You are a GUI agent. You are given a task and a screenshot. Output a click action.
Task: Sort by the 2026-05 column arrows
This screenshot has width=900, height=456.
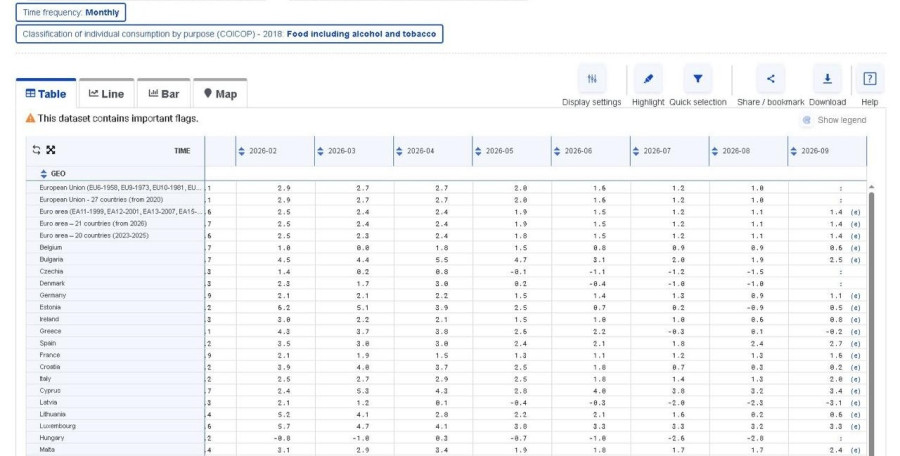[x=478, y=151]
